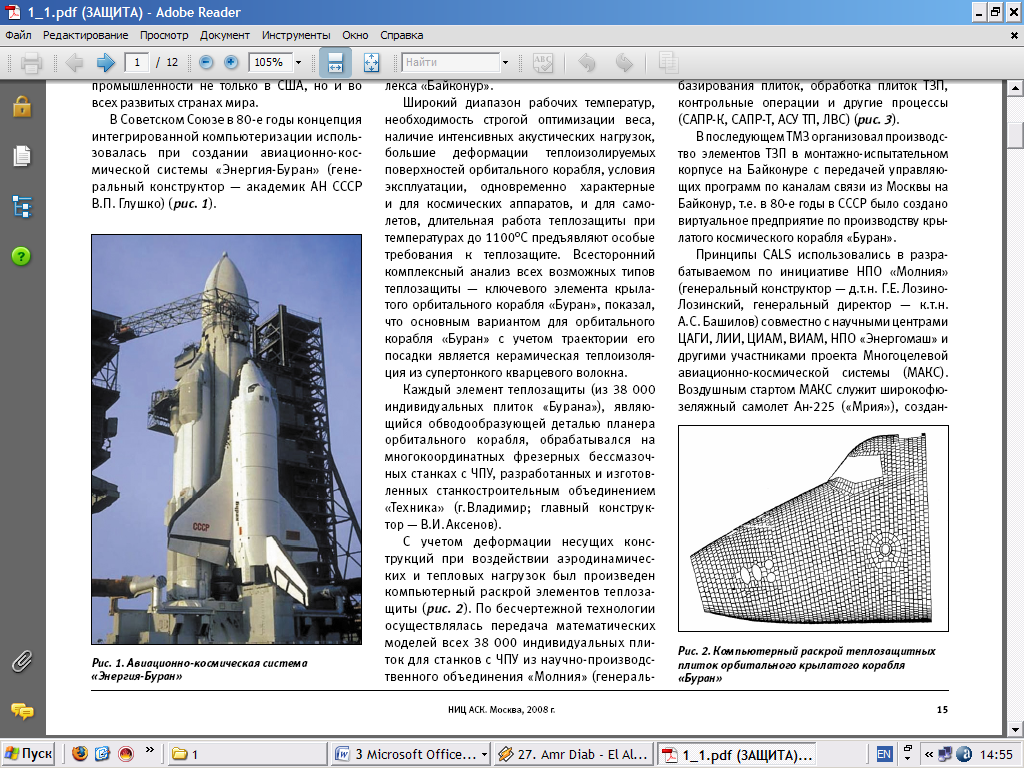Expand hidden tray icons chevron
Image resolution: width=1024 pixels, height=768 pixels.
tap(928, 754)
